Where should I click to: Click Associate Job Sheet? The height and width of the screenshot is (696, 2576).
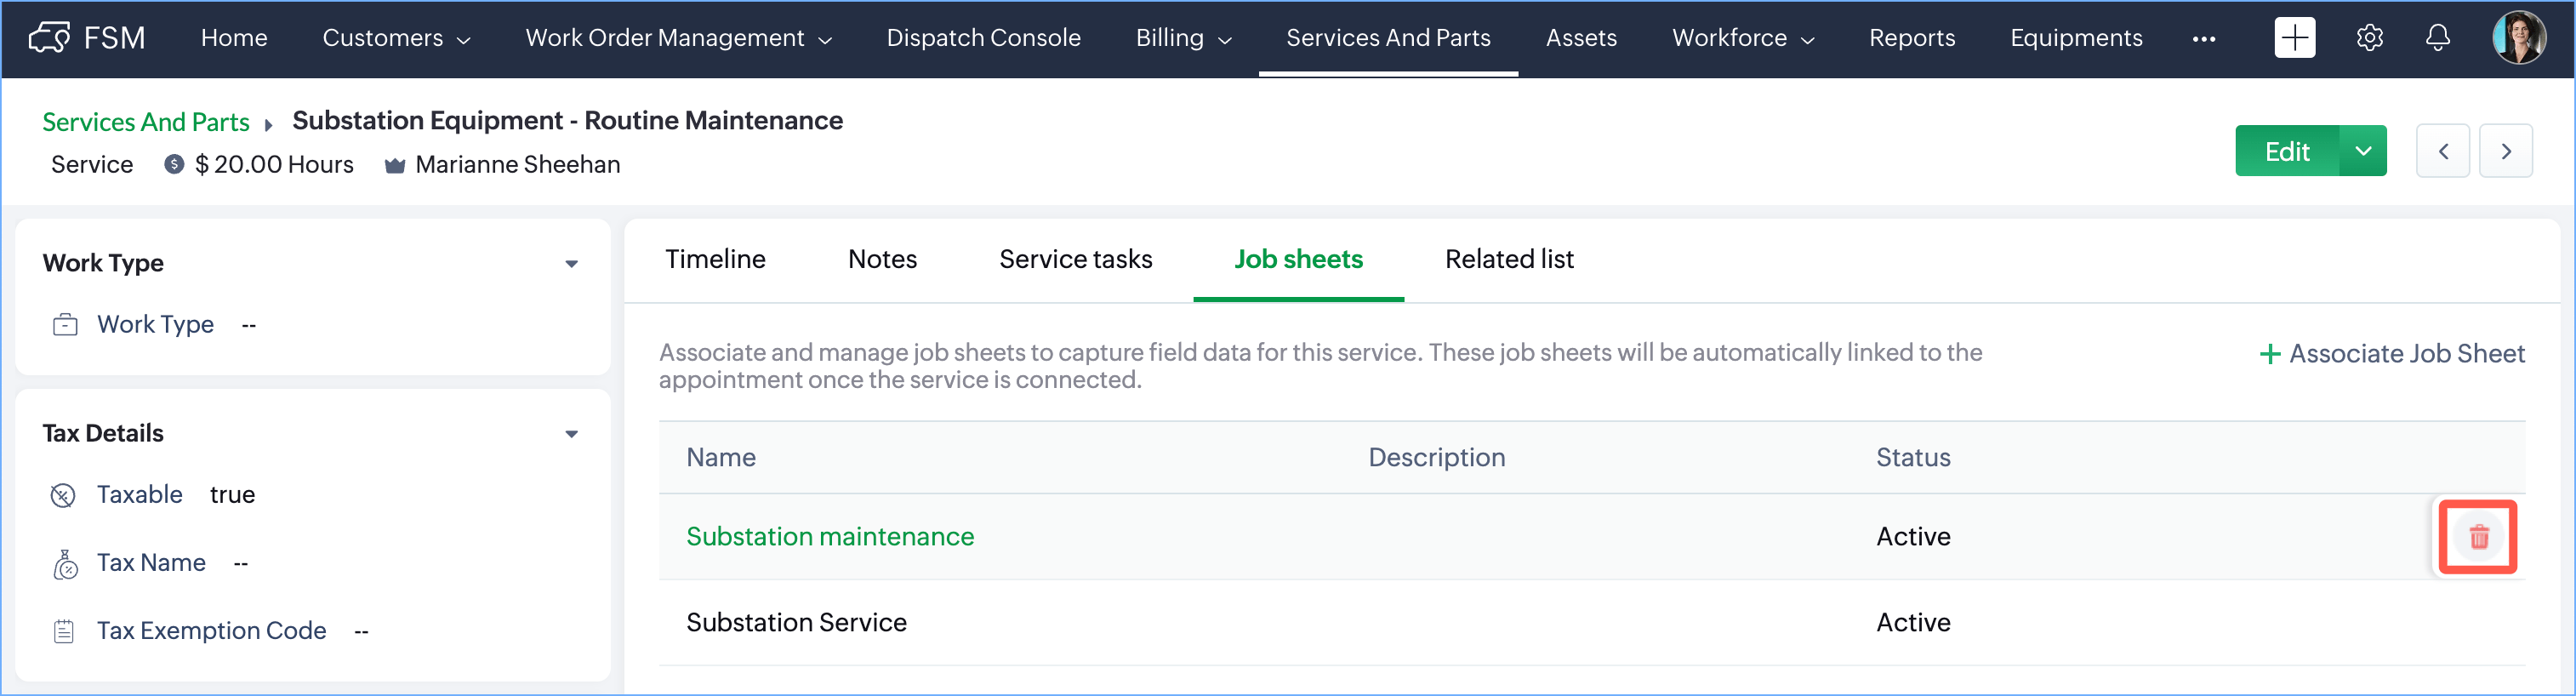click(2393, 354)
